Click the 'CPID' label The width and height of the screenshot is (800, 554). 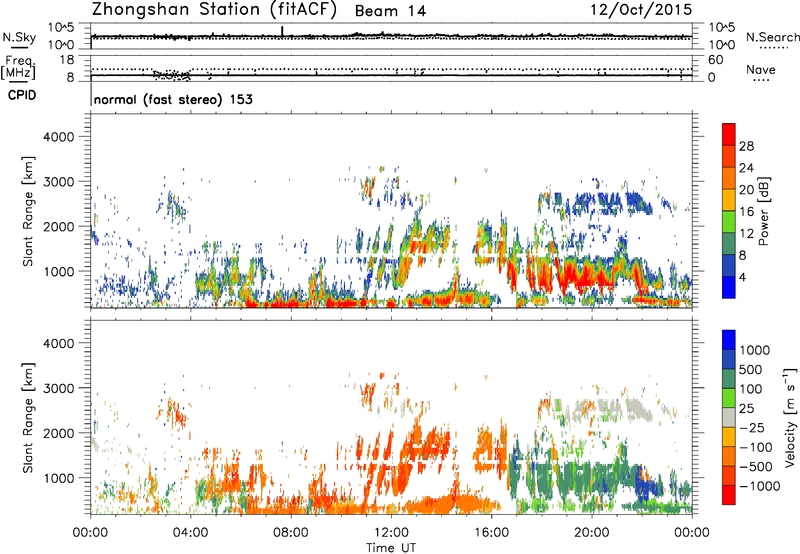(22, 95)
